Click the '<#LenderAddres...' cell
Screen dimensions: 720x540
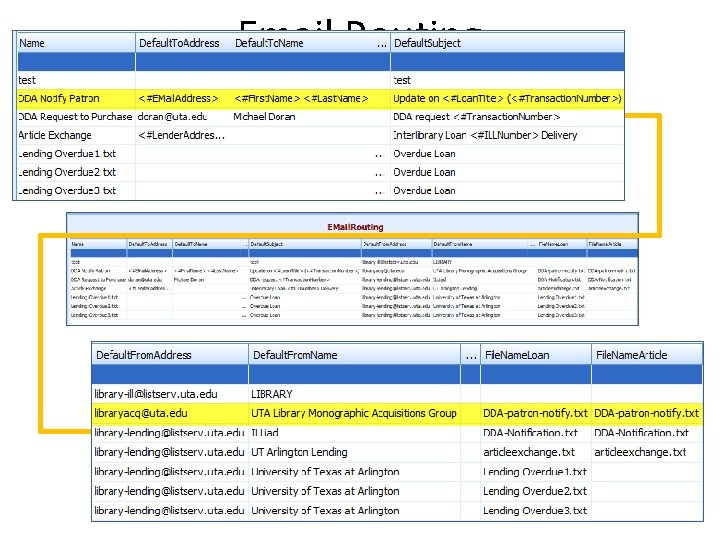tap(181, 135)
